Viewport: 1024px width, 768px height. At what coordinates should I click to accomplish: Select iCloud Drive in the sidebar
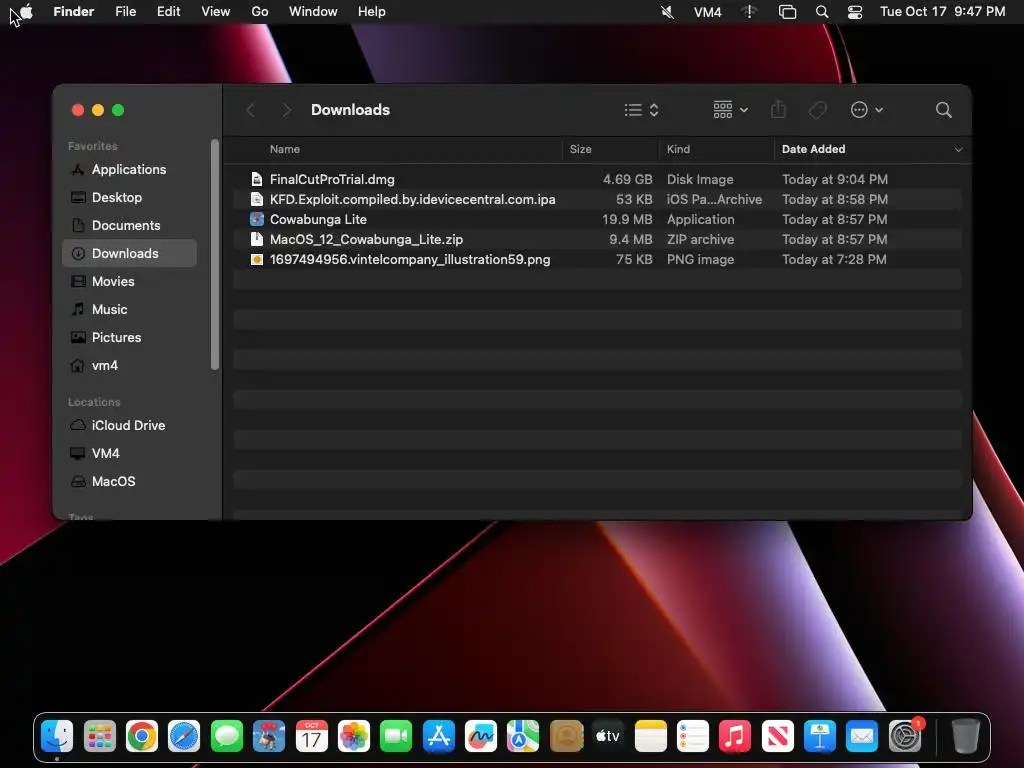pyautogui.click(x=129, y=425)
